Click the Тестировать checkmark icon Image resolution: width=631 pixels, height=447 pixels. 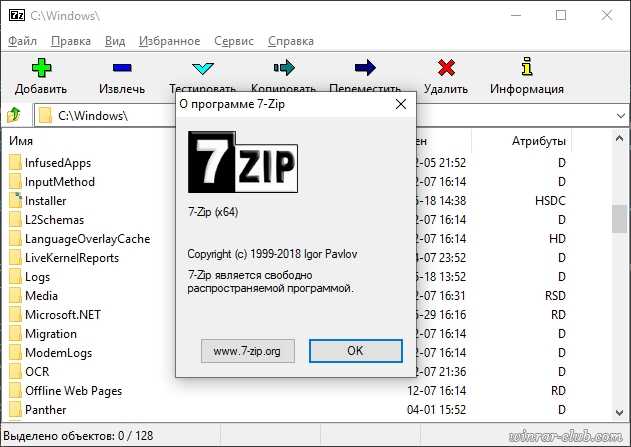202,69
